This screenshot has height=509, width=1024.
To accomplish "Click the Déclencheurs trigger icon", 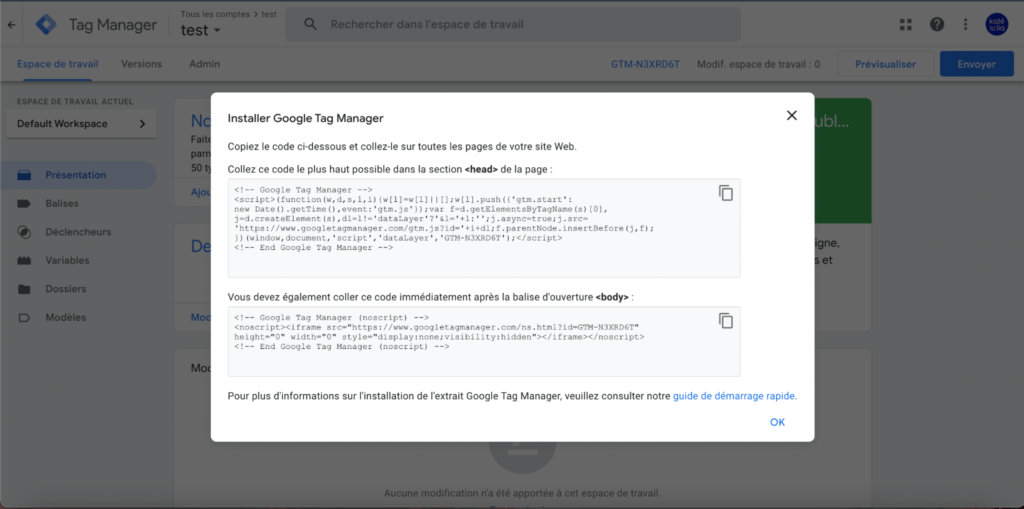I will [24, 232].
